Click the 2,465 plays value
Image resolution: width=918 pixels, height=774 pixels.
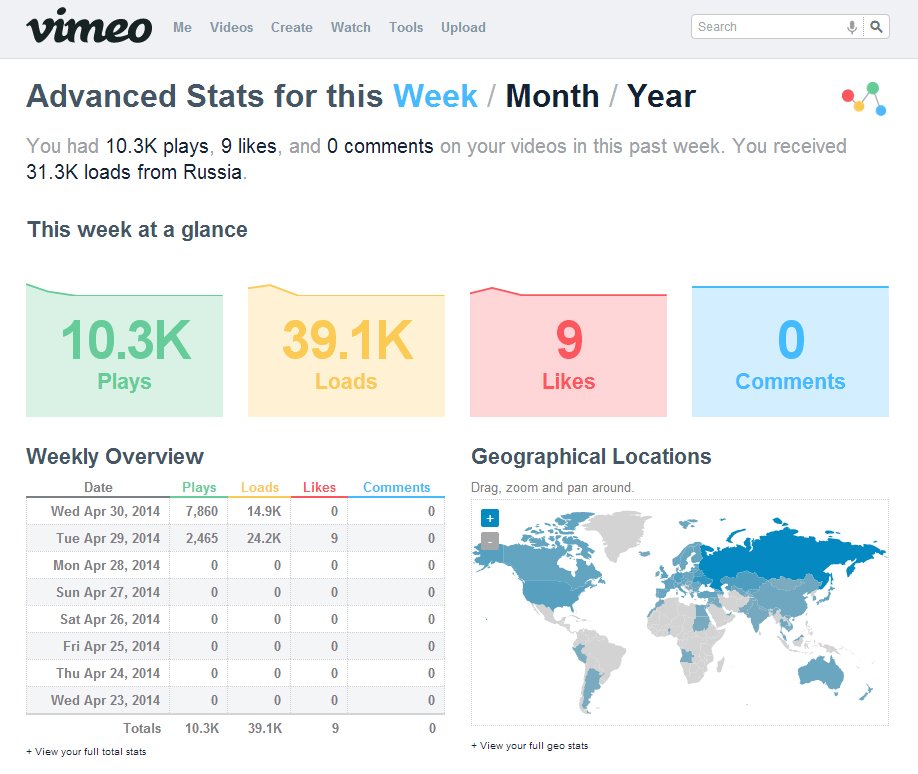[x=201, y=538]
